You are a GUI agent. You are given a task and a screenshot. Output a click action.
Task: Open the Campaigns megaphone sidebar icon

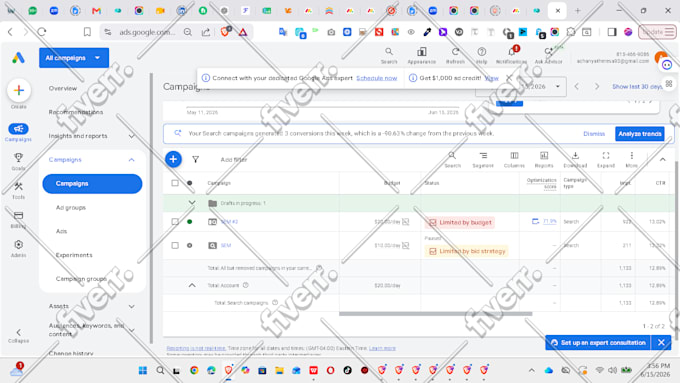pyautogui.click(x=18, y=129)
